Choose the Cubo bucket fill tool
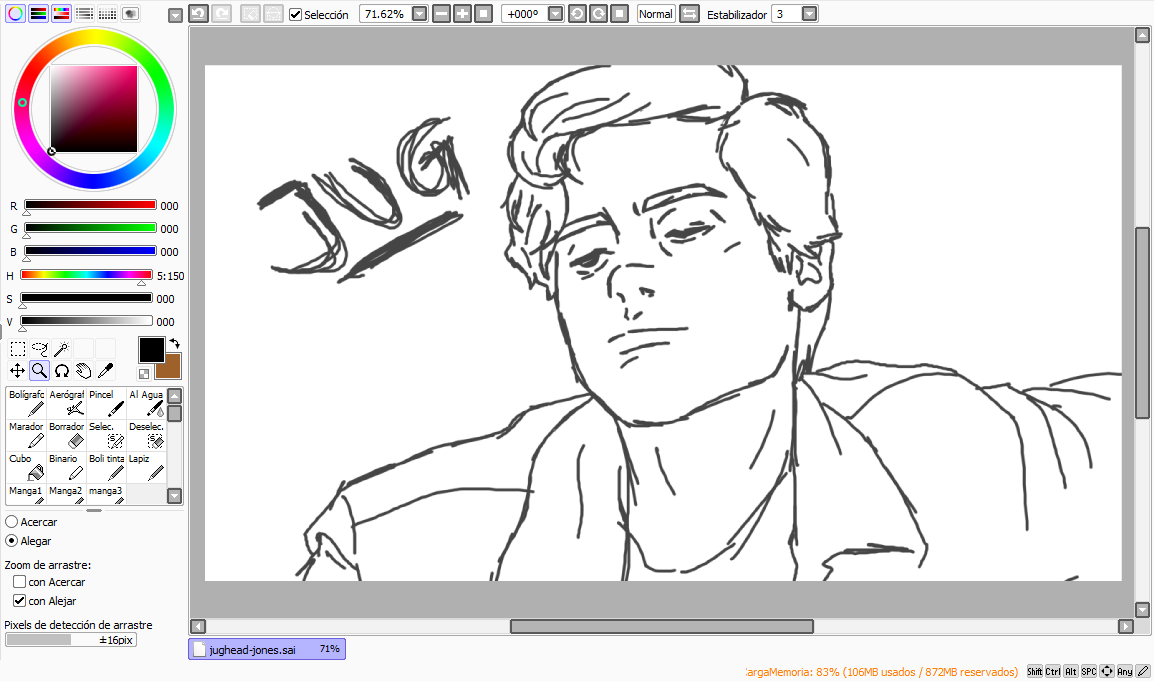This screenshot has height=686, width=1154. [26, 467]
